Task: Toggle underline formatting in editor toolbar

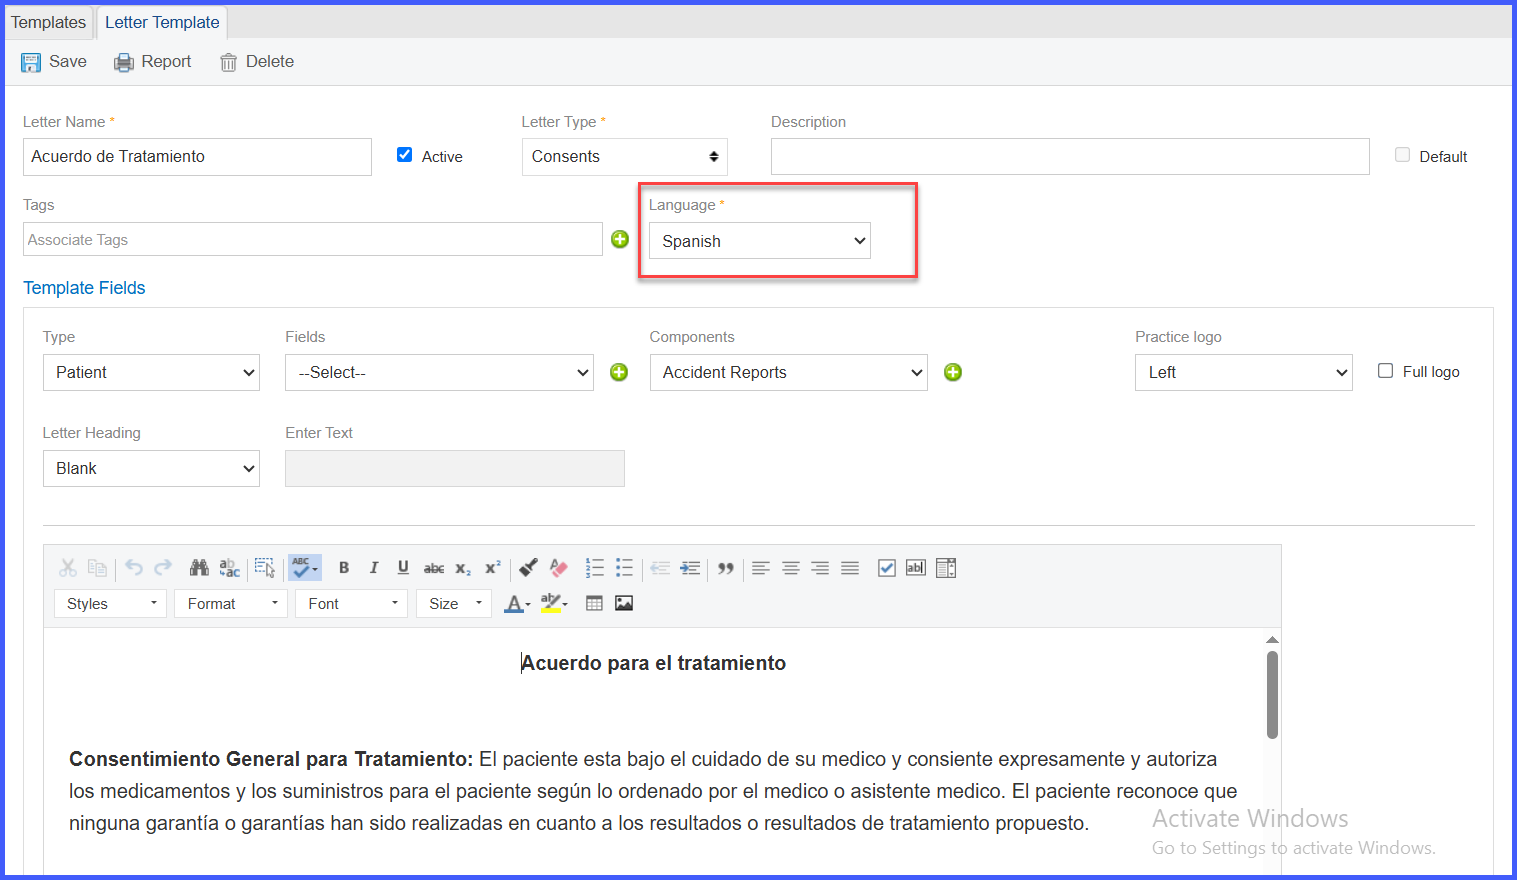Action: pyautogui.click(x=403, y=568)
